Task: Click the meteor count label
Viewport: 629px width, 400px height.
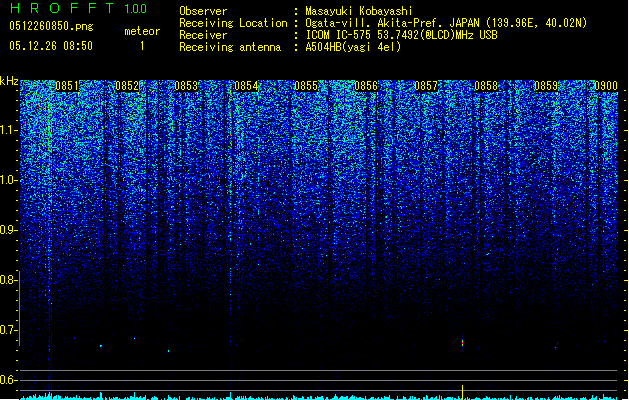Action: [142, 31]
